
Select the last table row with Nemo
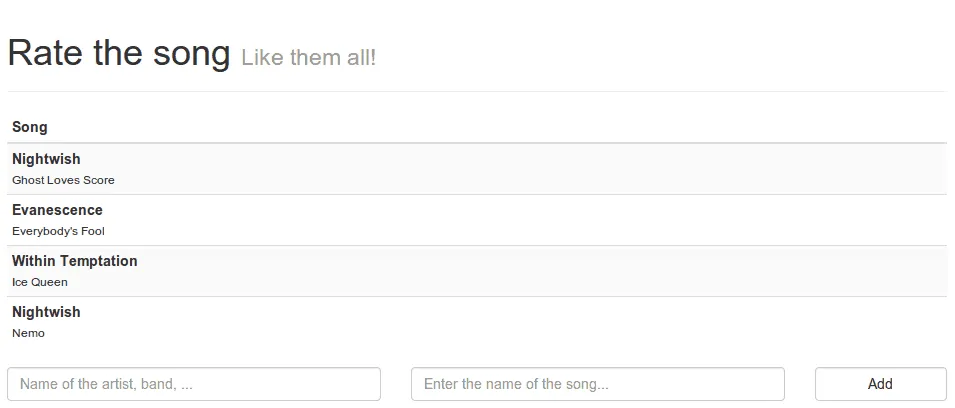pos(500,322)
